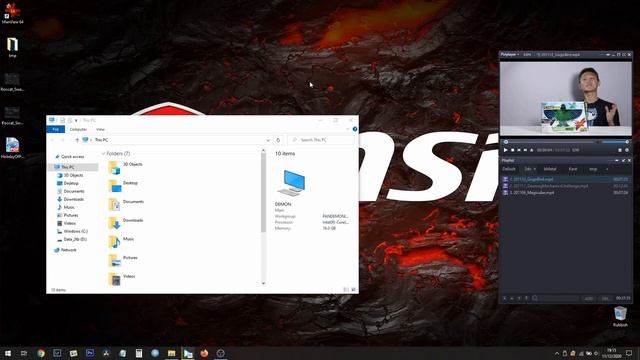Screen dimensions: 640x360
Task: Select the HolidayOff PDF desktop icon
Action: point(13,148)
